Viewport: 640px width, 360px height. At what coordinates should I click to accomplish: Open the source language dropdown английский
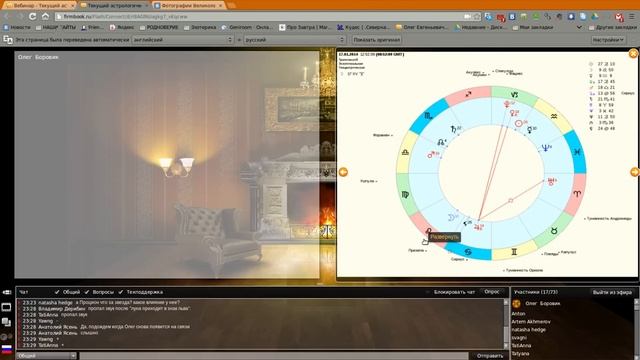[182, 40]
